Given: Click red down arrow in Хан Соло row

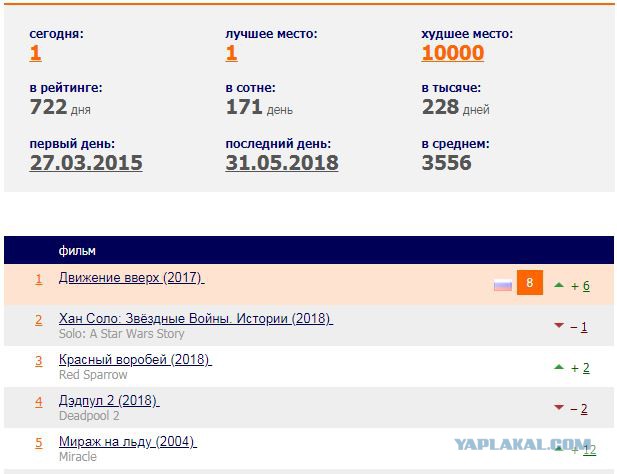Looking at the screenshot, I should (559, 325).
